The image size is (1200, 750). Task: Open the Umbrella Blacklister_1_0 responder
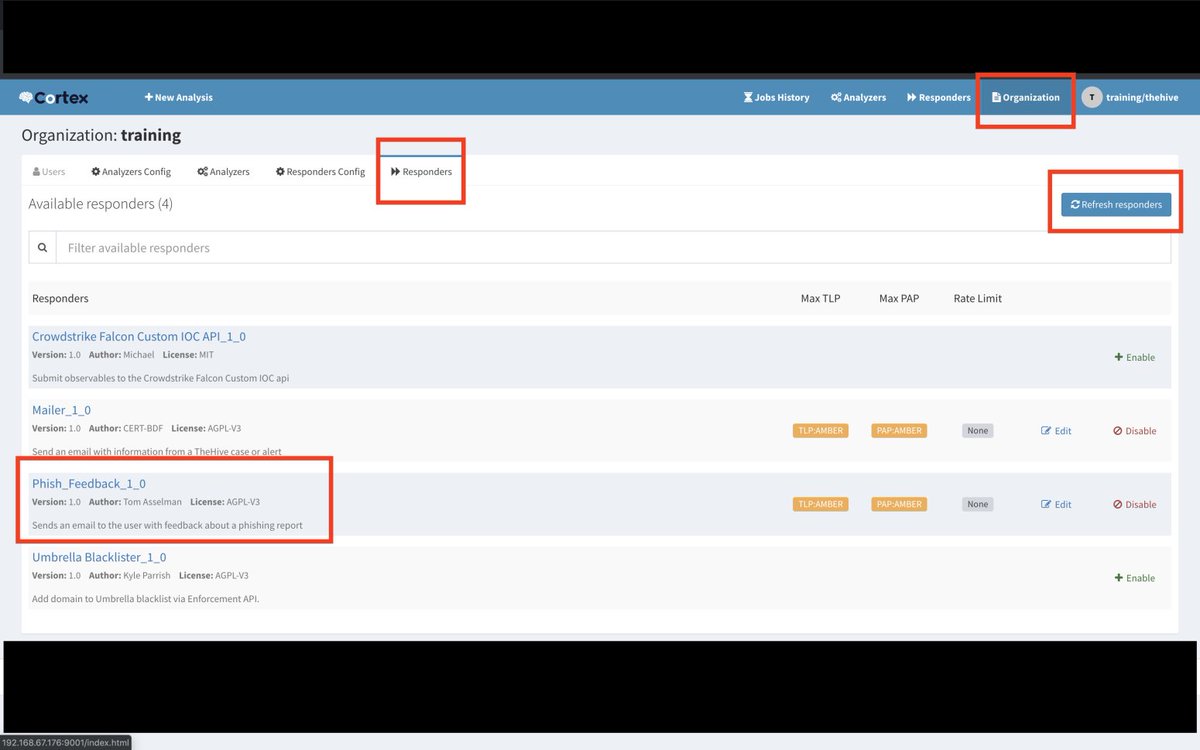(x=99, y=557)
